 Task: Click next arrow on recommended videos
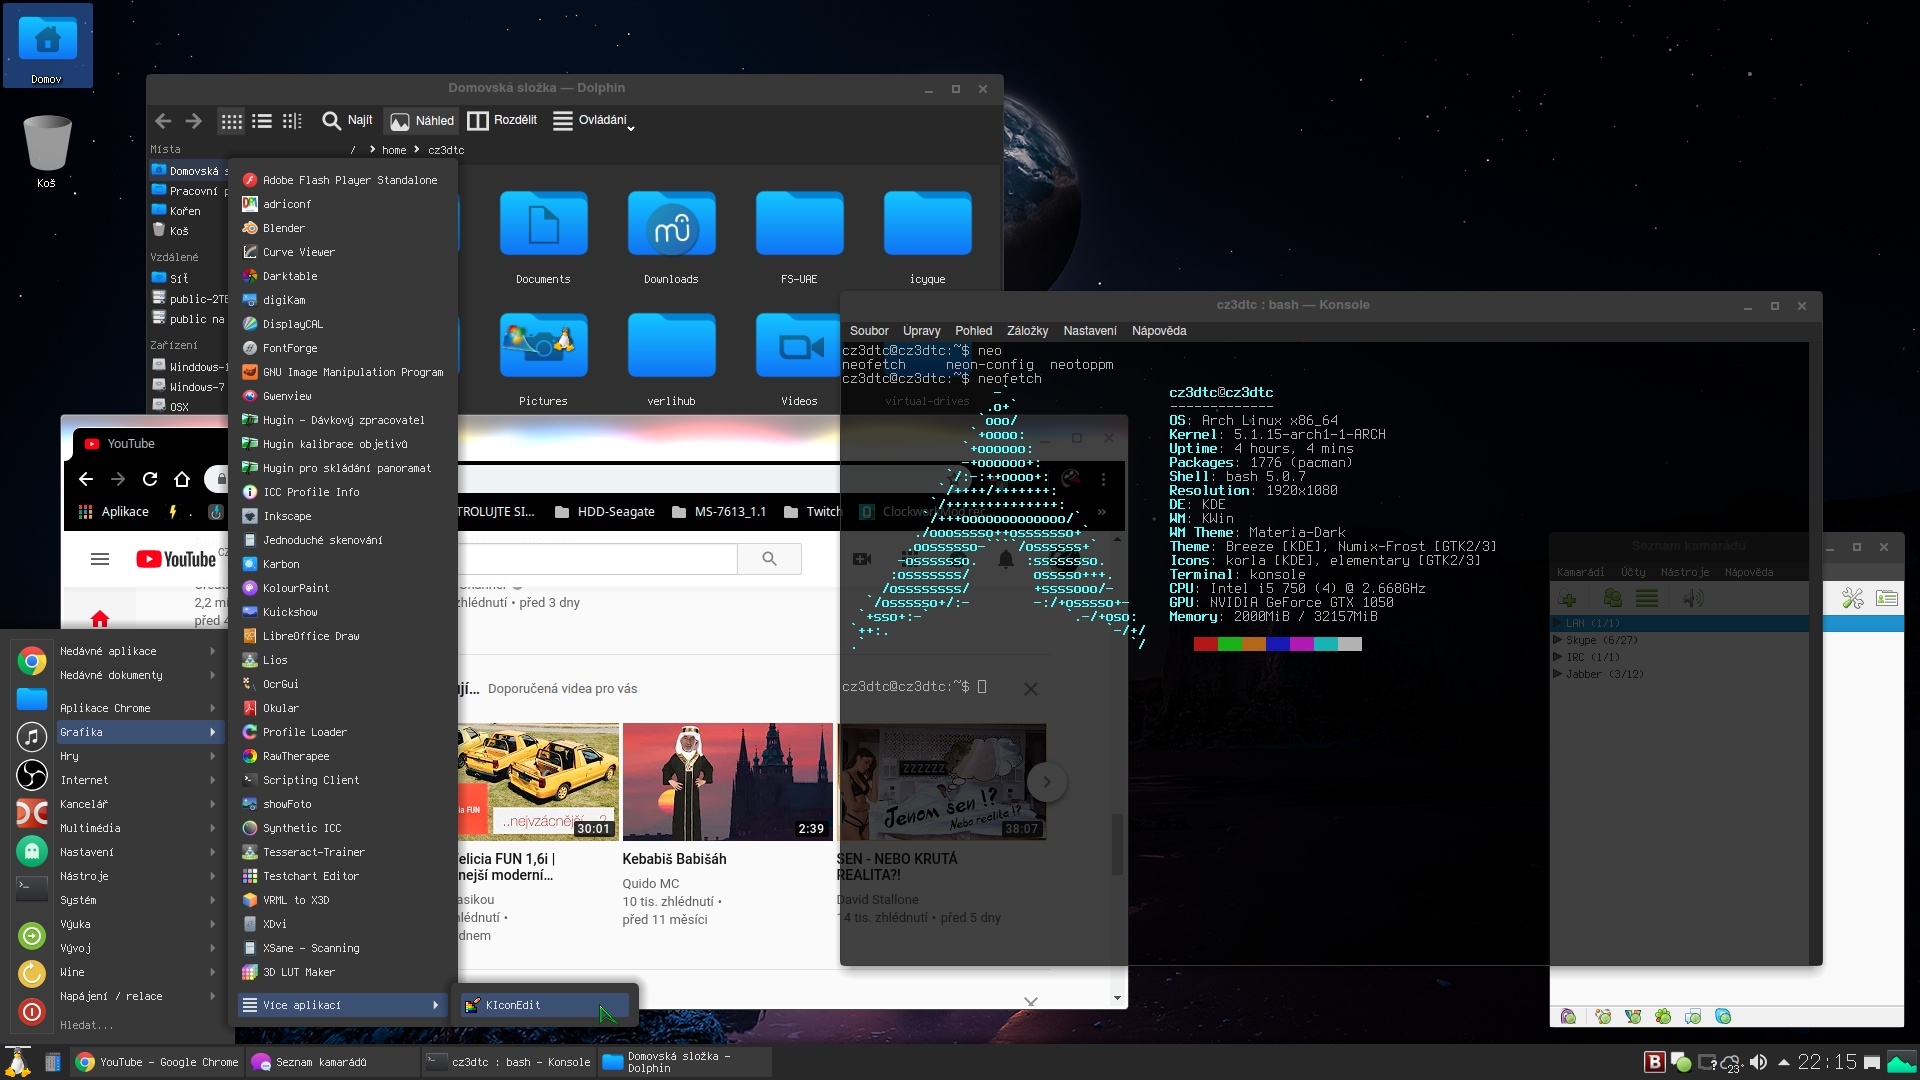(1046, 782)
